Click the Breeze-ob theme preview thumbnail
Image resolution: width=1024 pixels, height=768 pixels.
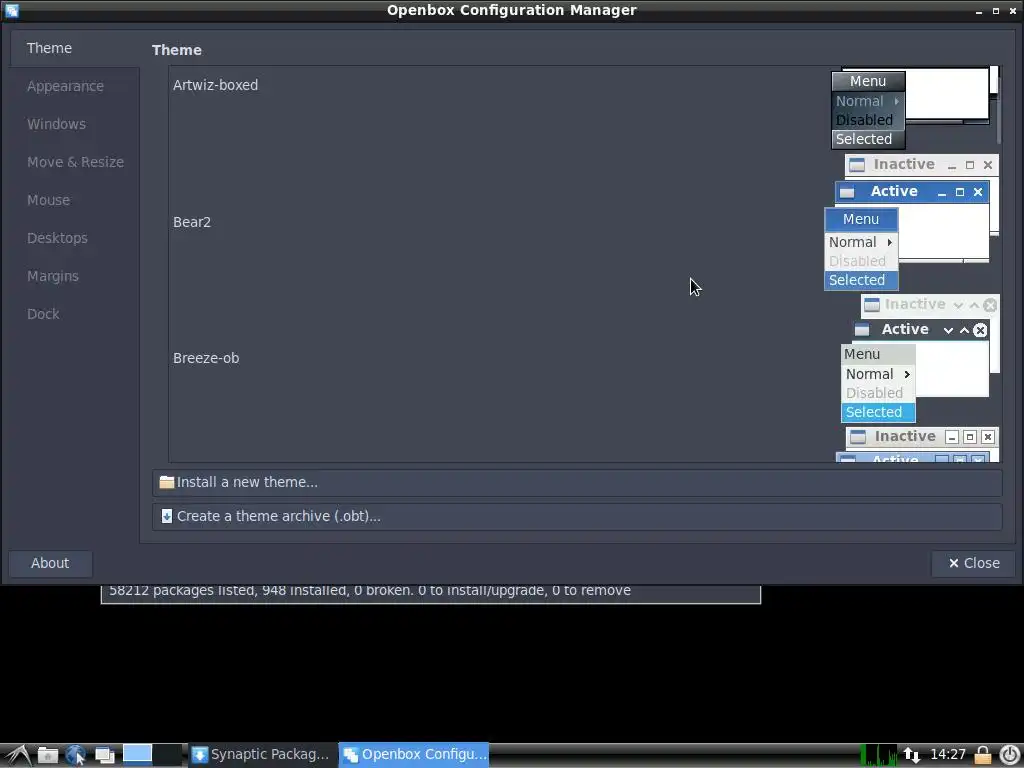(x=920, y=358)
